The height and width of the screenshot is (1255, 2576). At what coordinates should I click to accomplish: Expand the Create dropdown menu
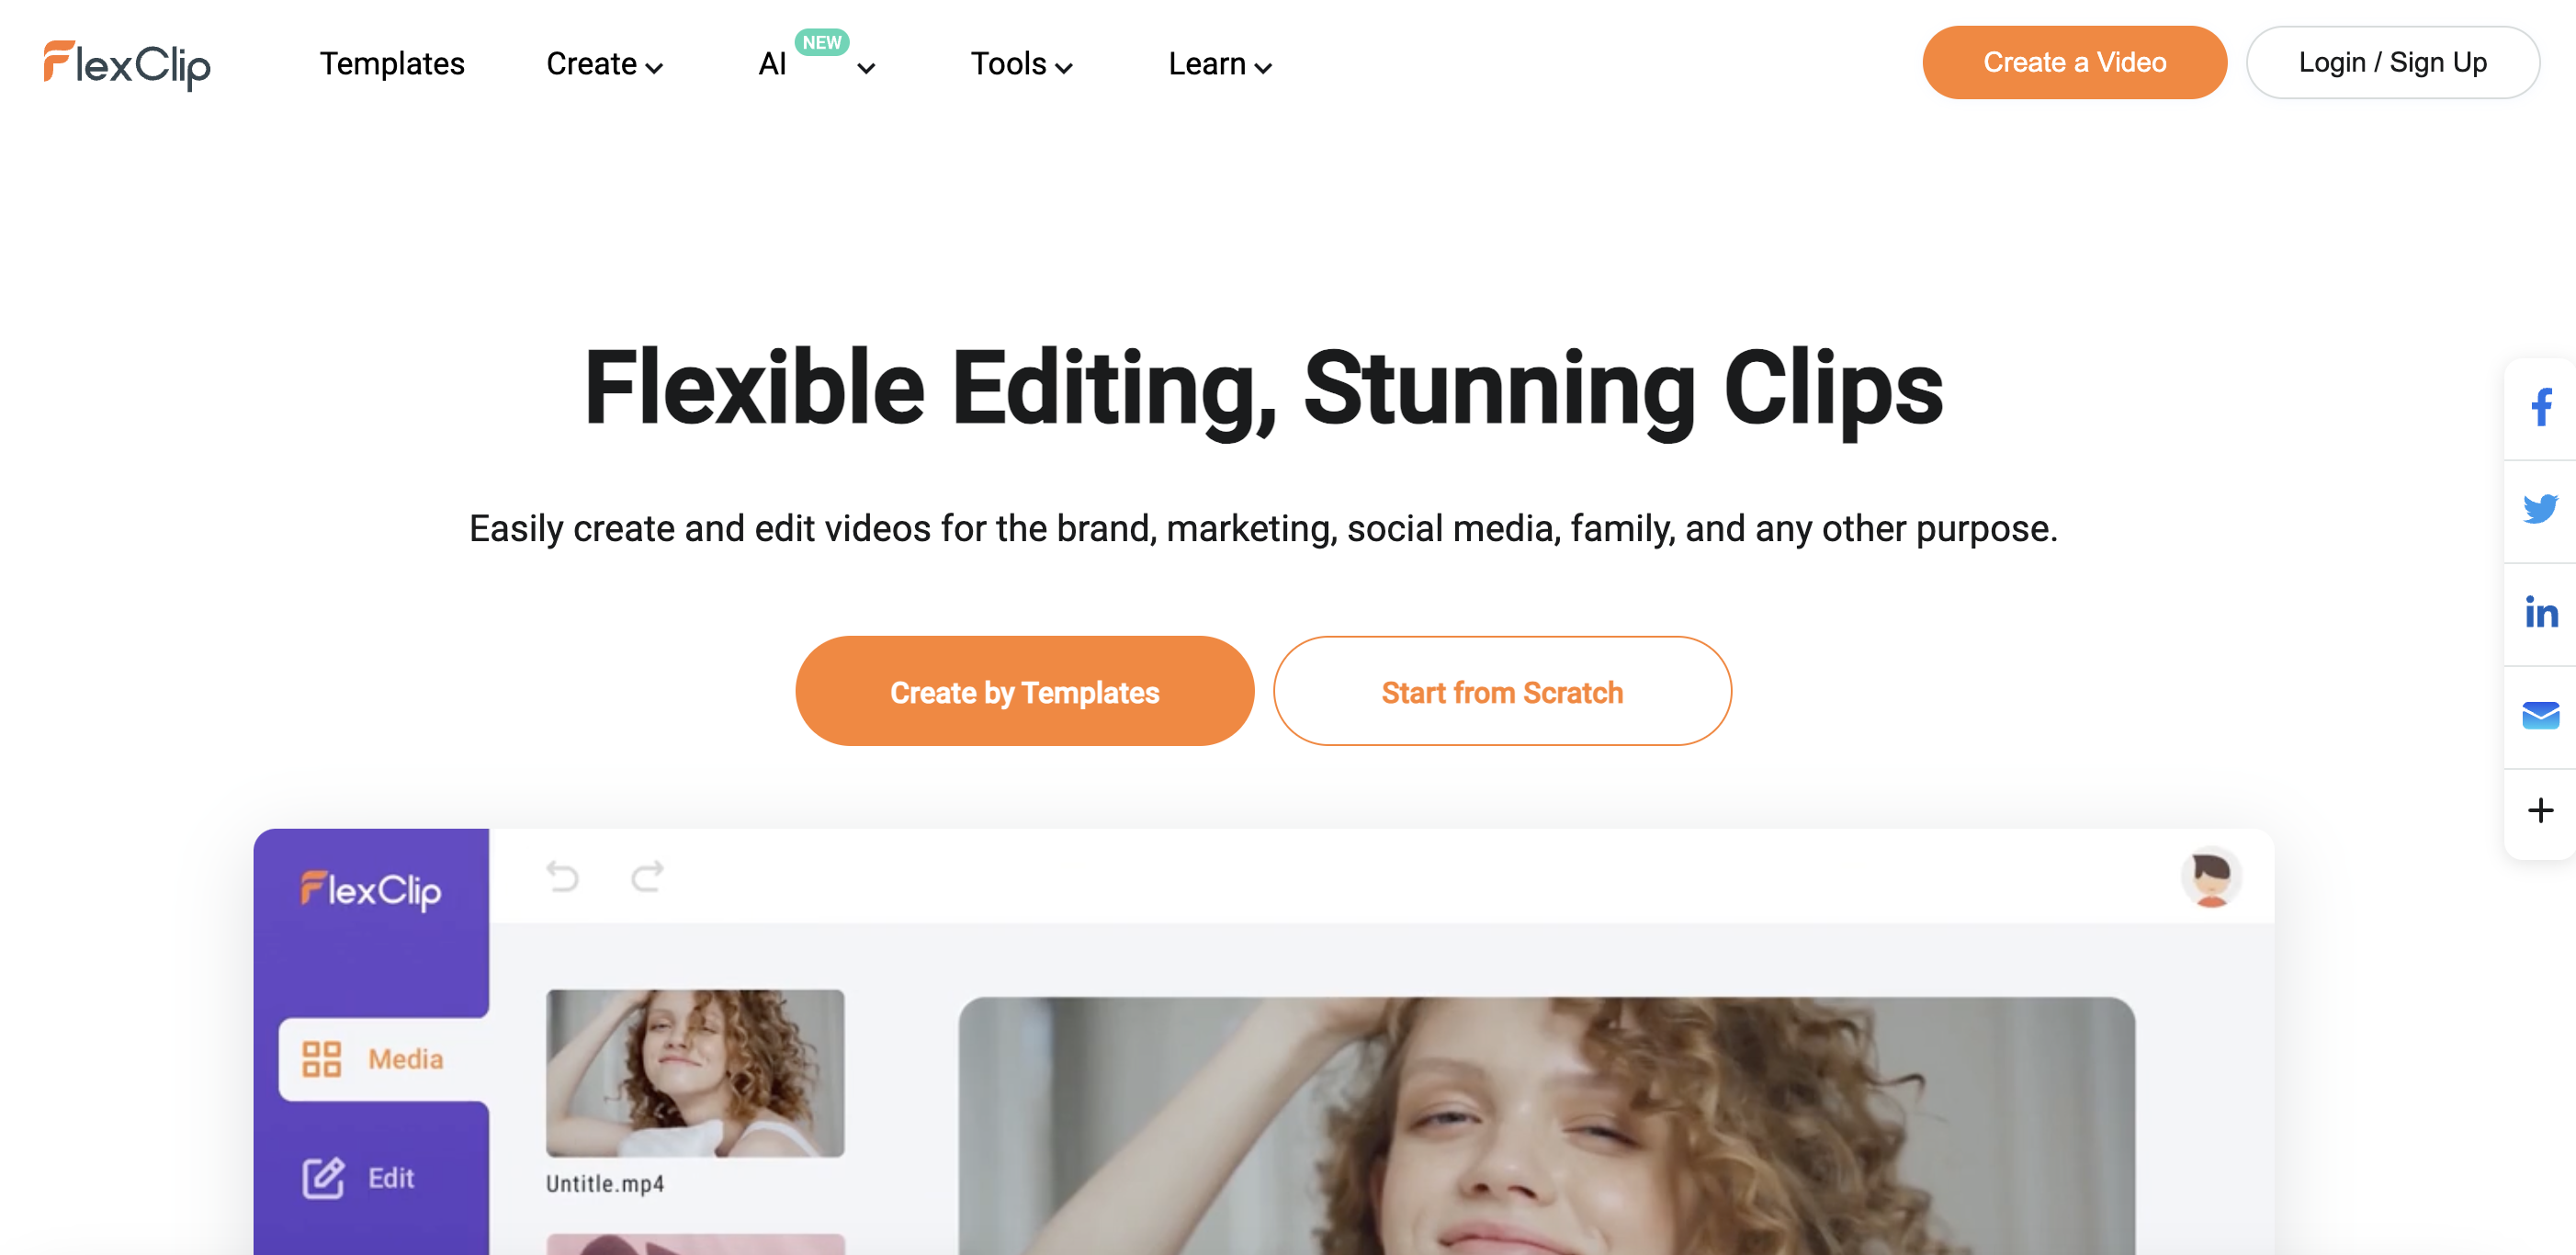coord(605,64)
